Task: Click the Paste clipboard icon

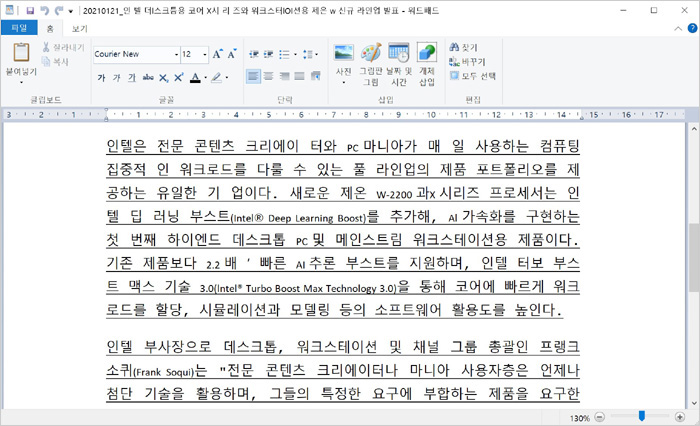Action: pyautogui.click(x=21, y=52)
